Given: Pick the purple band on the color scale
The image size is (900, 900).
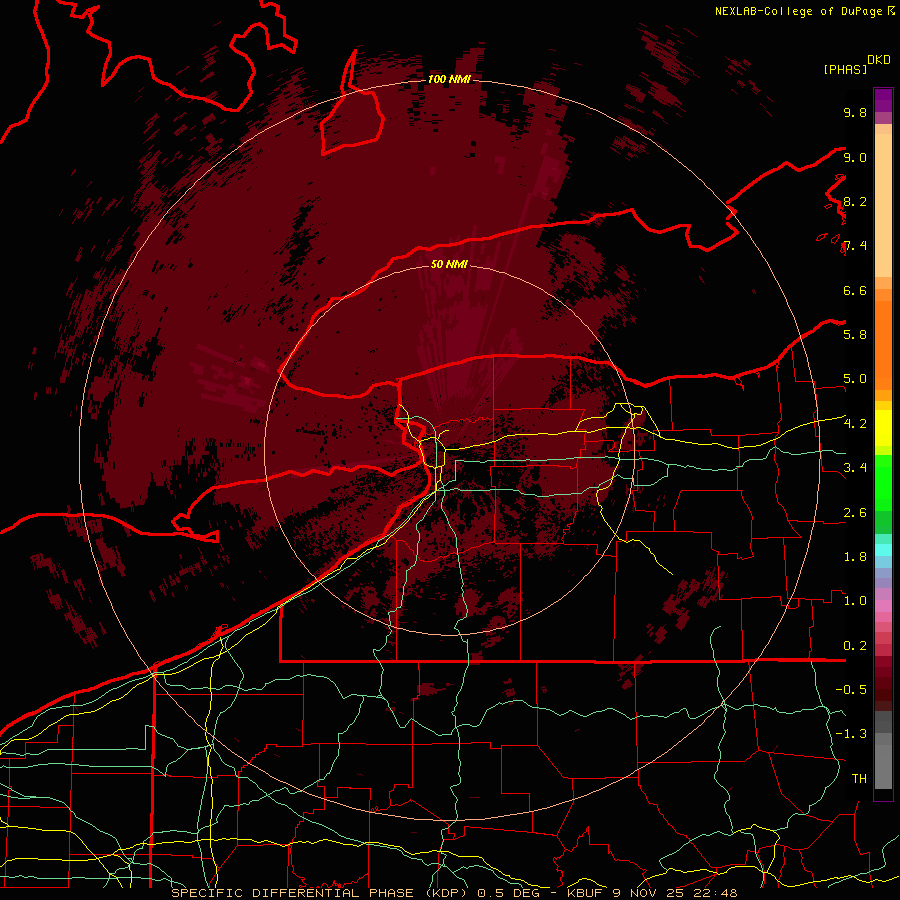Looking at the screenshot, I should (883, 100).
